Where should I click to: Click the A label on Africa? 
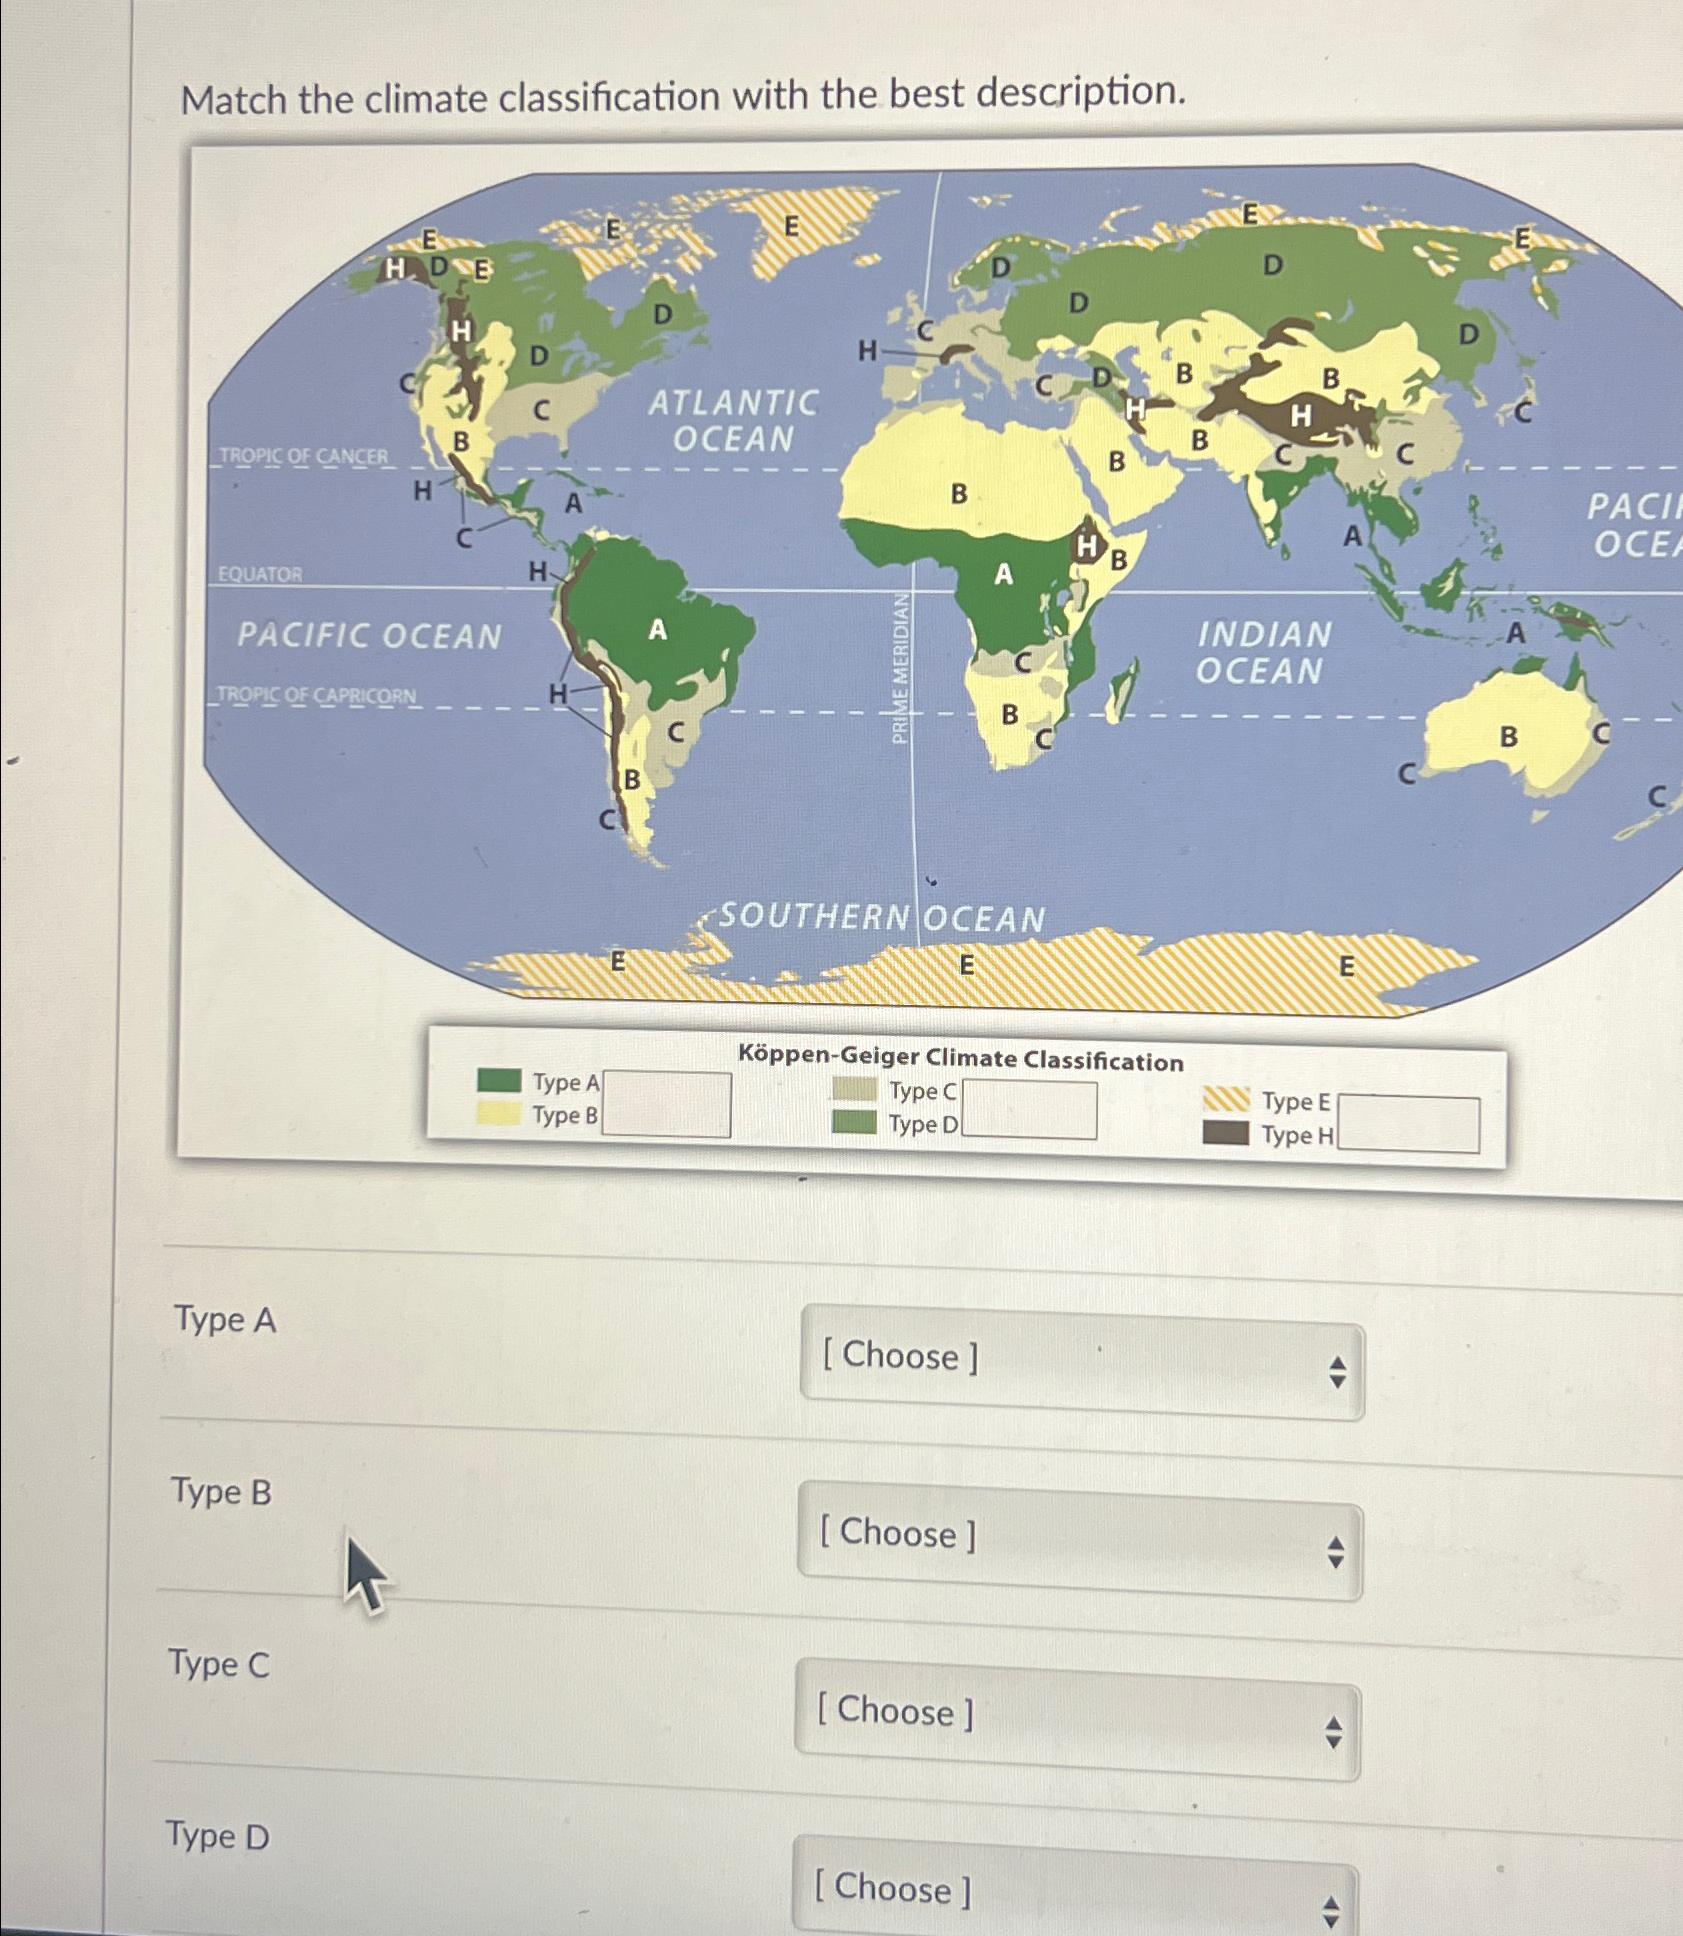1003,575
